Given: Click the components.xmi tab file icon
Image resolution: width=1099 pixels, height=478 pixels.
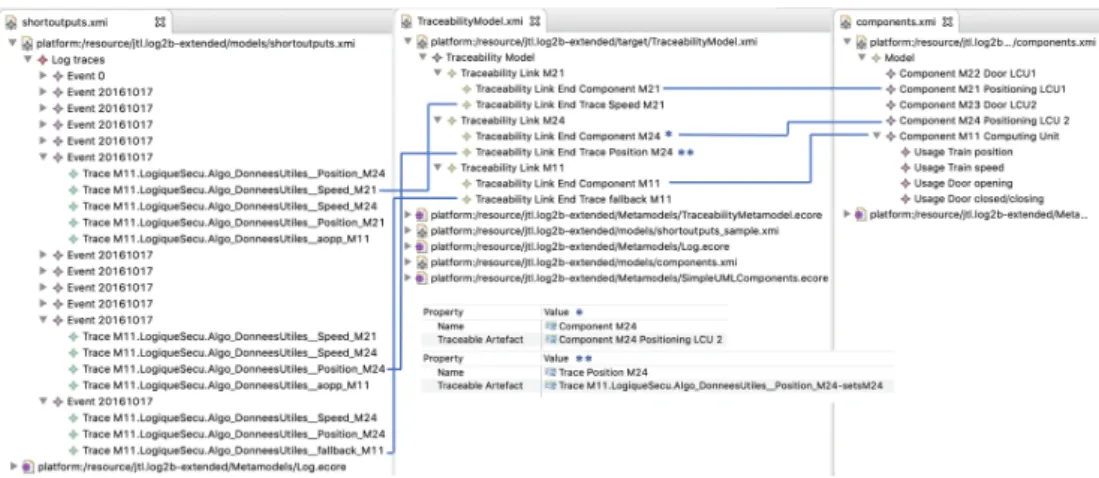Looking at the screenshot, I should pos(846,22).
